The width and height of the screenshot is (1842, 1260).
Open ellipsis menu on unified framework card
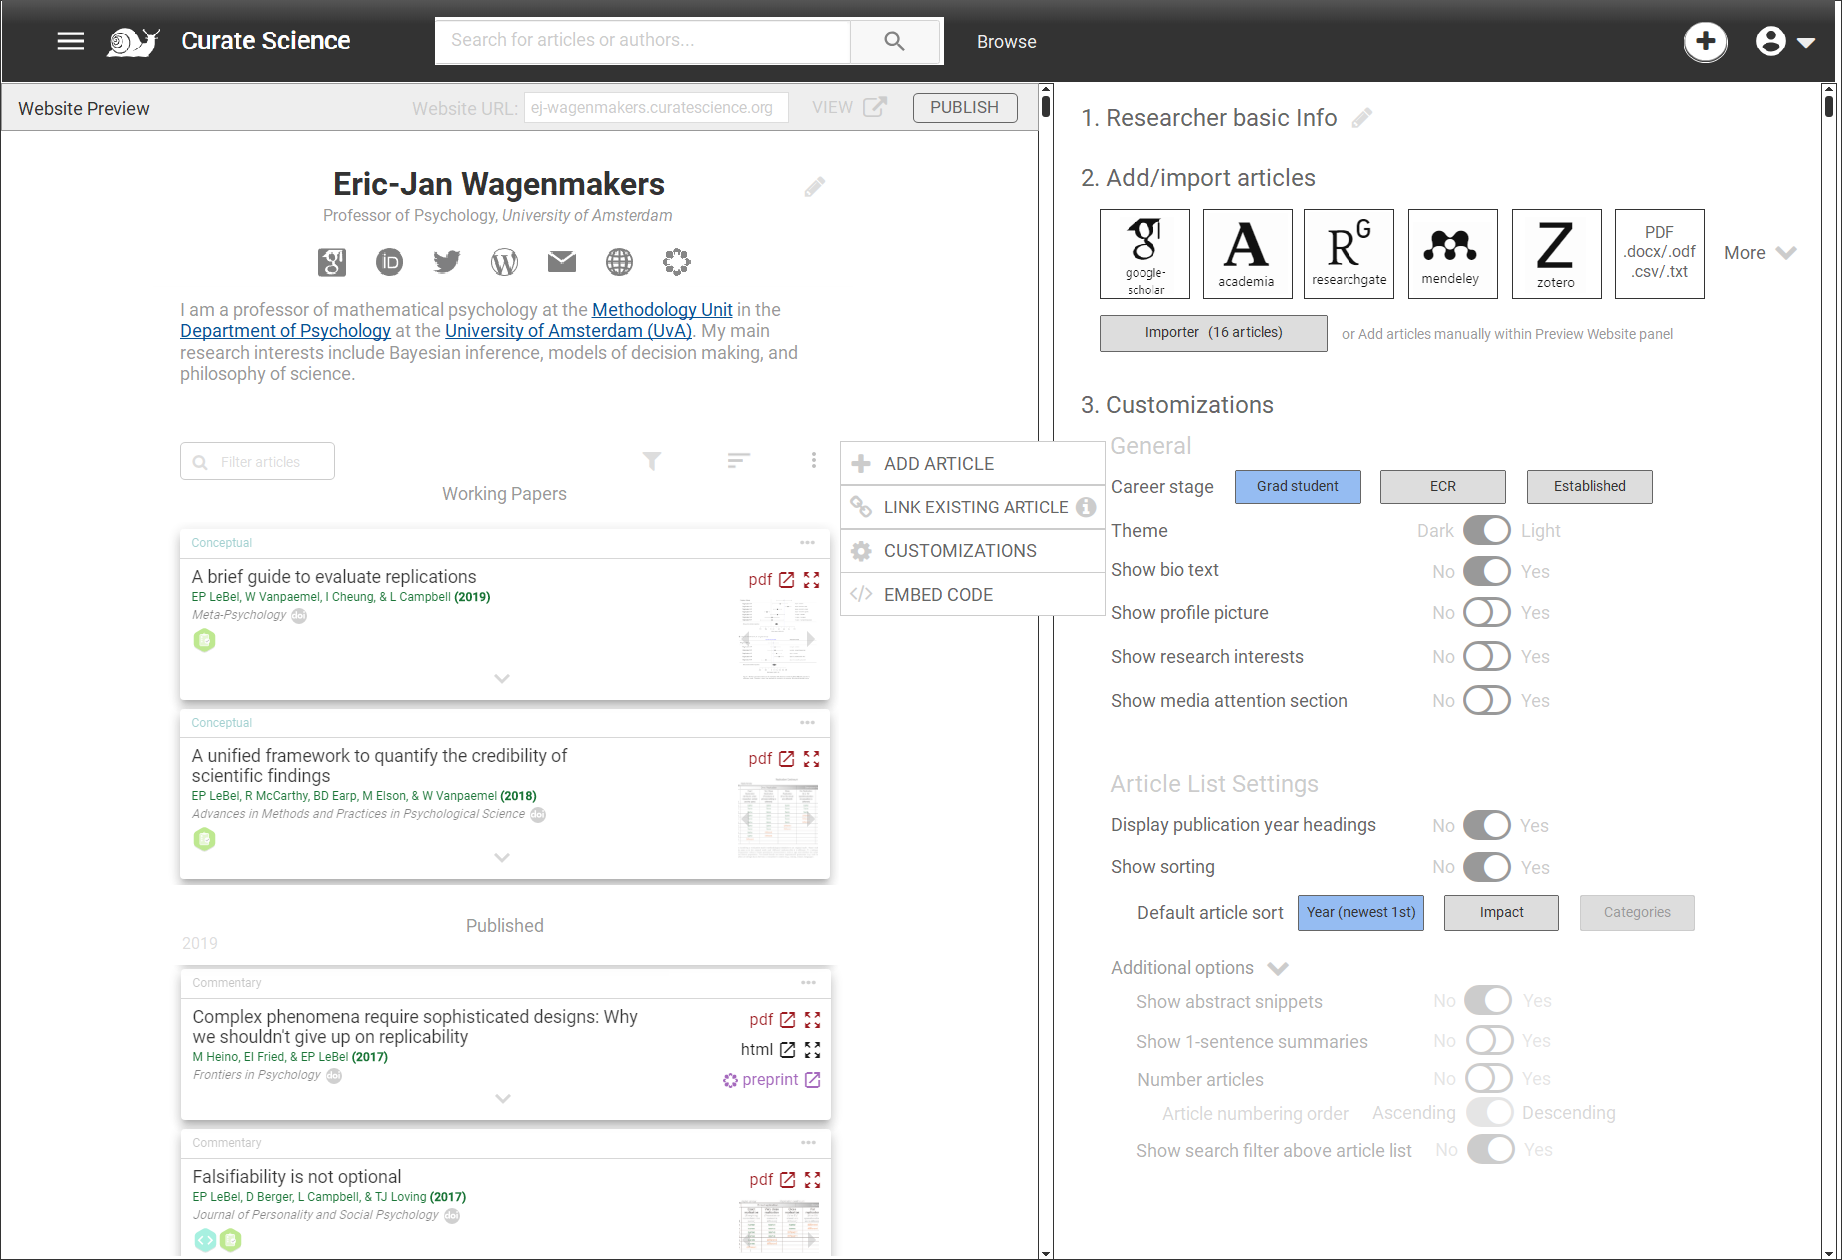pos(807,722)
